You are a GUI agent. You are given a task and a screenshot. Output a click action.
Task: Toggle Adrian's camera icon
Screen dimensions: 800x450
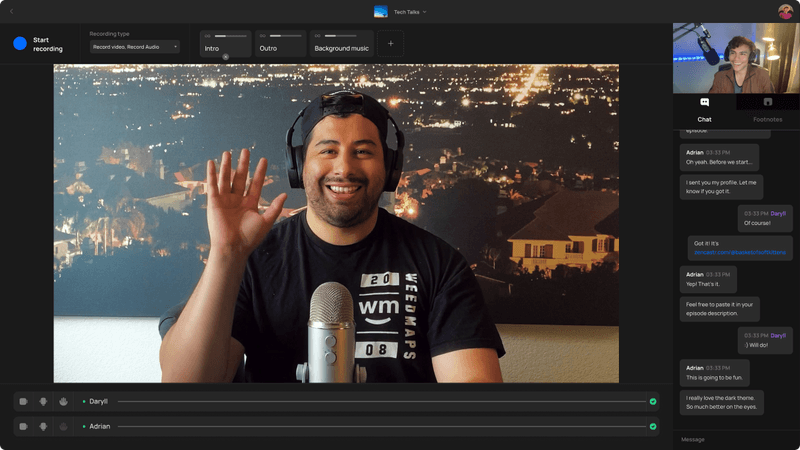pos(24,426)
